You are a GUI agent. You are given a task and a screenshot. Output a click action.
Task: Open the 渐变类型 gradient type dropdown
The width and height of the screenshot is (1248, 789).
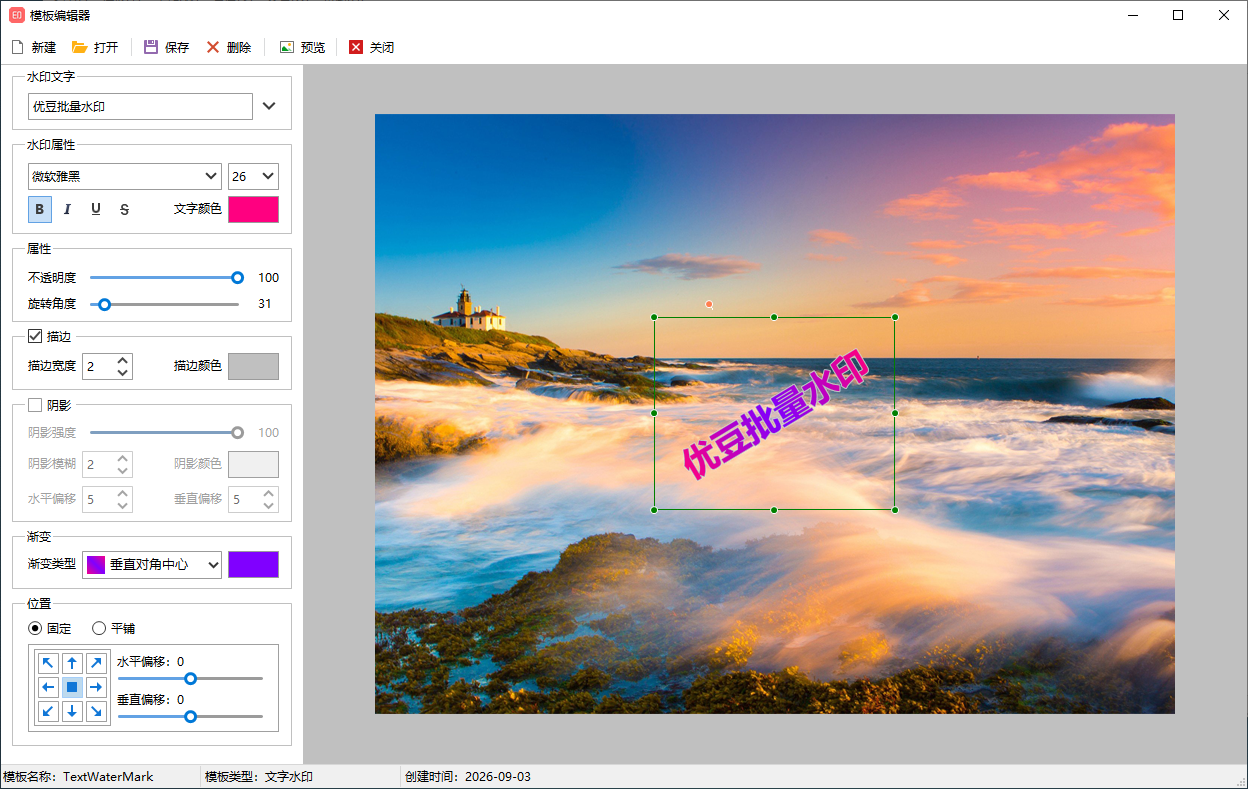click(x=152, y=564)
